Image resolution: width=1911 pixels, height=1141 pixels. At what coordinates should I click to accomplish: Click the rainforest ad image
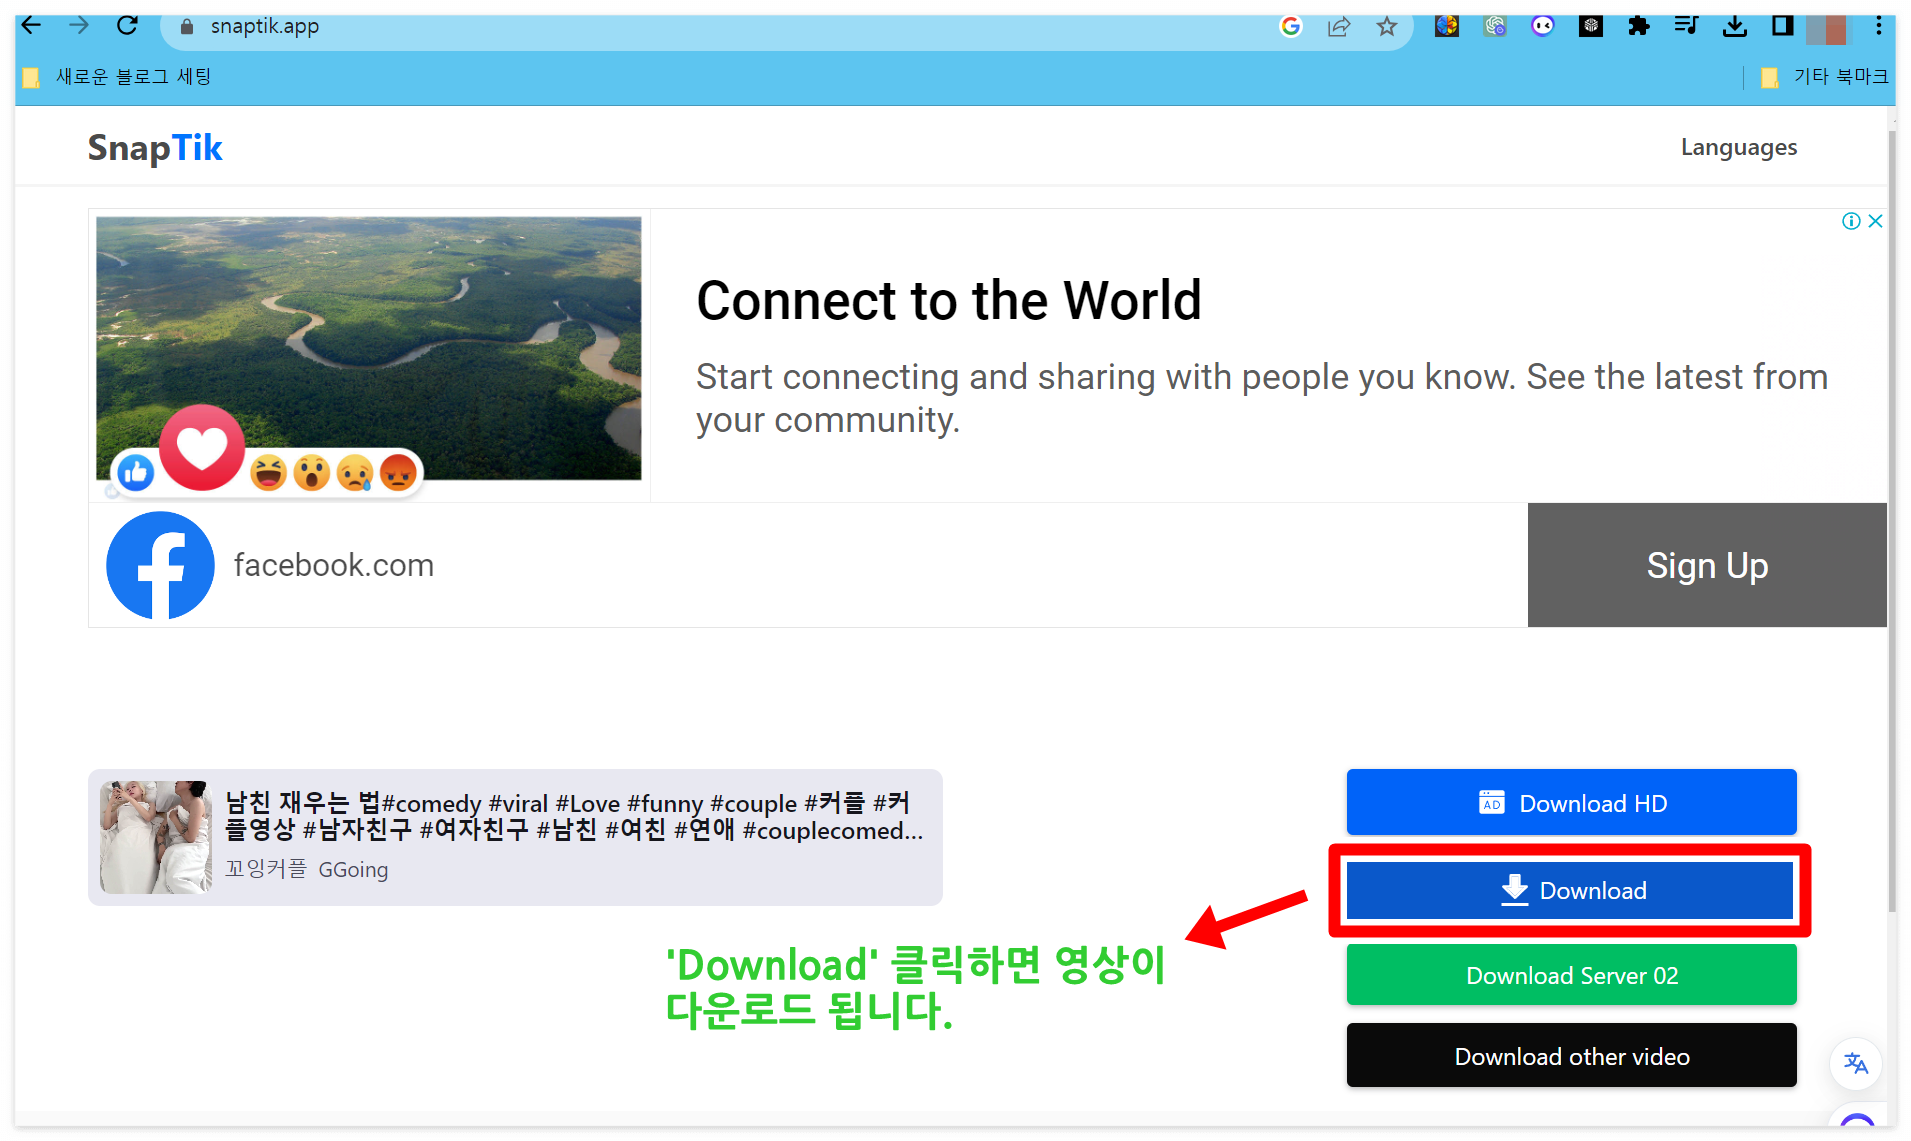(369, 349)
